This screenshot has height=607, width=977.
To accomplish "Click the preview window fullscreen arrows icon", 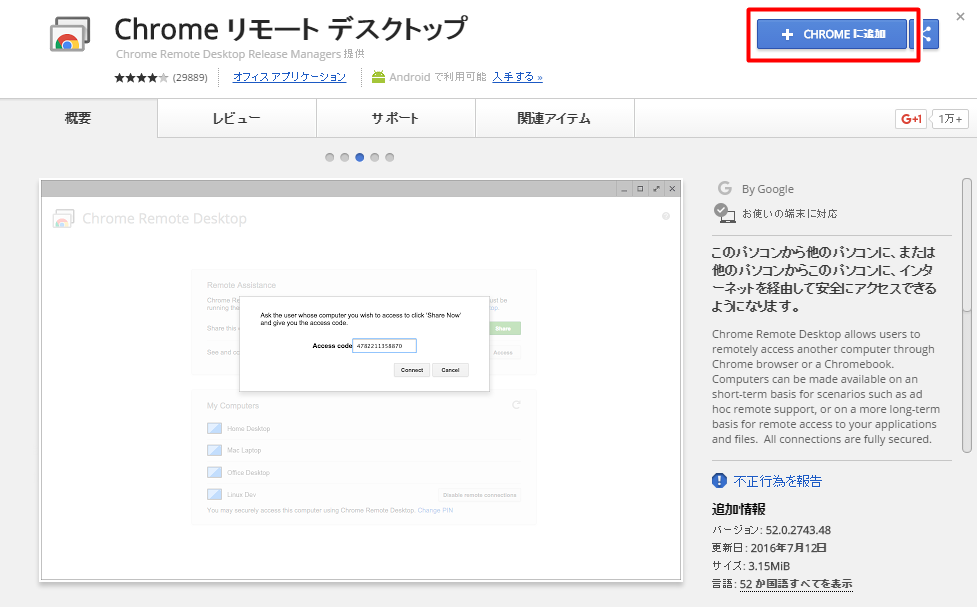I will coord(656,189).
